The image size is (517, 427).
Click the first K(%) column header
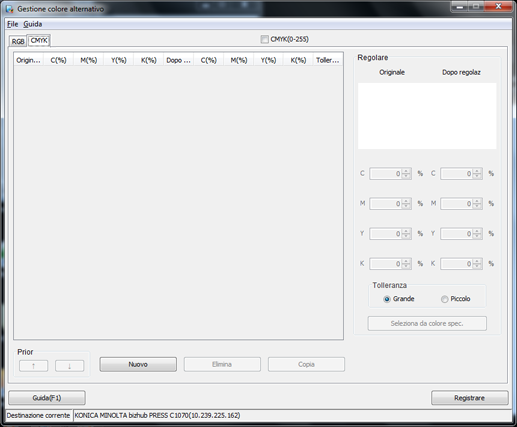click(148, 60)
